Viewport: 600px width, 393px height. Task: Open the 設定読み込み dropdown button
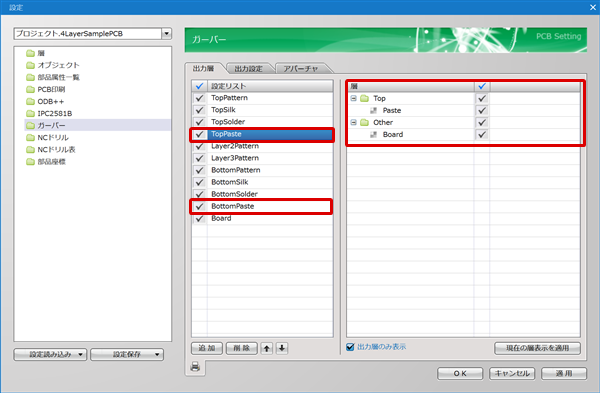pyautogui.click(x=50, y=354)
